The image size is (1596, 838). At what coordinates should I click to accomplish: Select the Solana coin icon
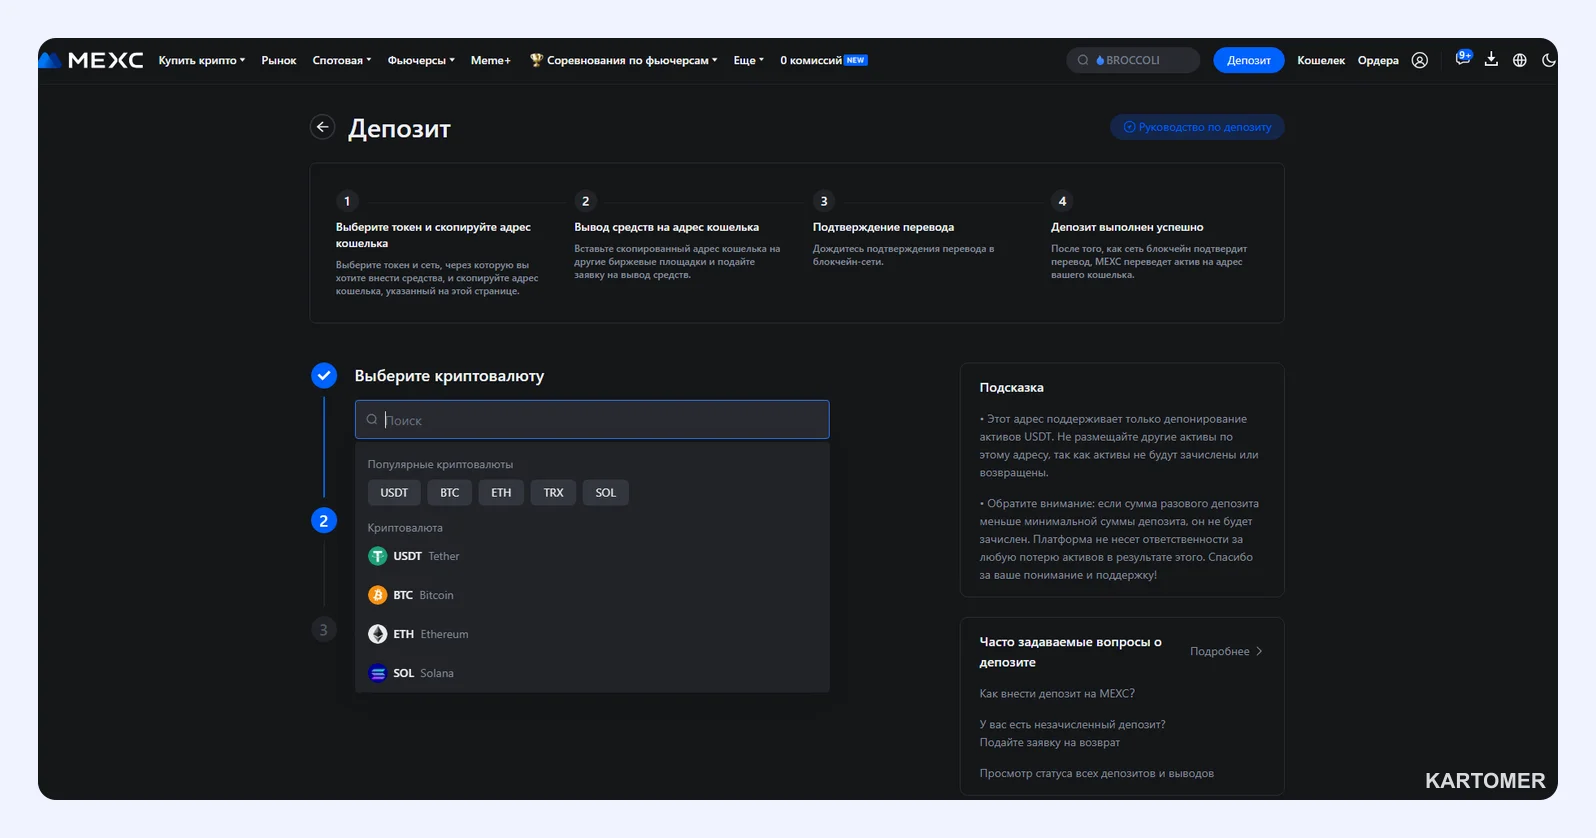tap(377, 673)
